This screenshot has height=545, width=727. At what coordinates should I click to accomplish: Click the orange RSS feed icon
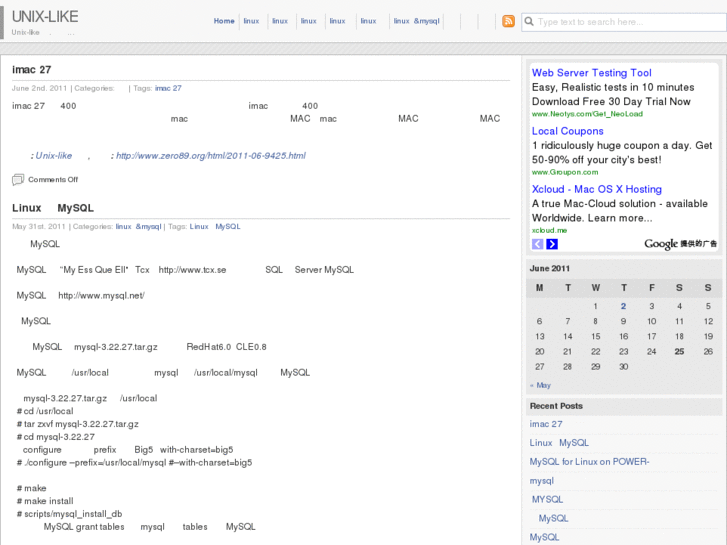click(508, 21)
